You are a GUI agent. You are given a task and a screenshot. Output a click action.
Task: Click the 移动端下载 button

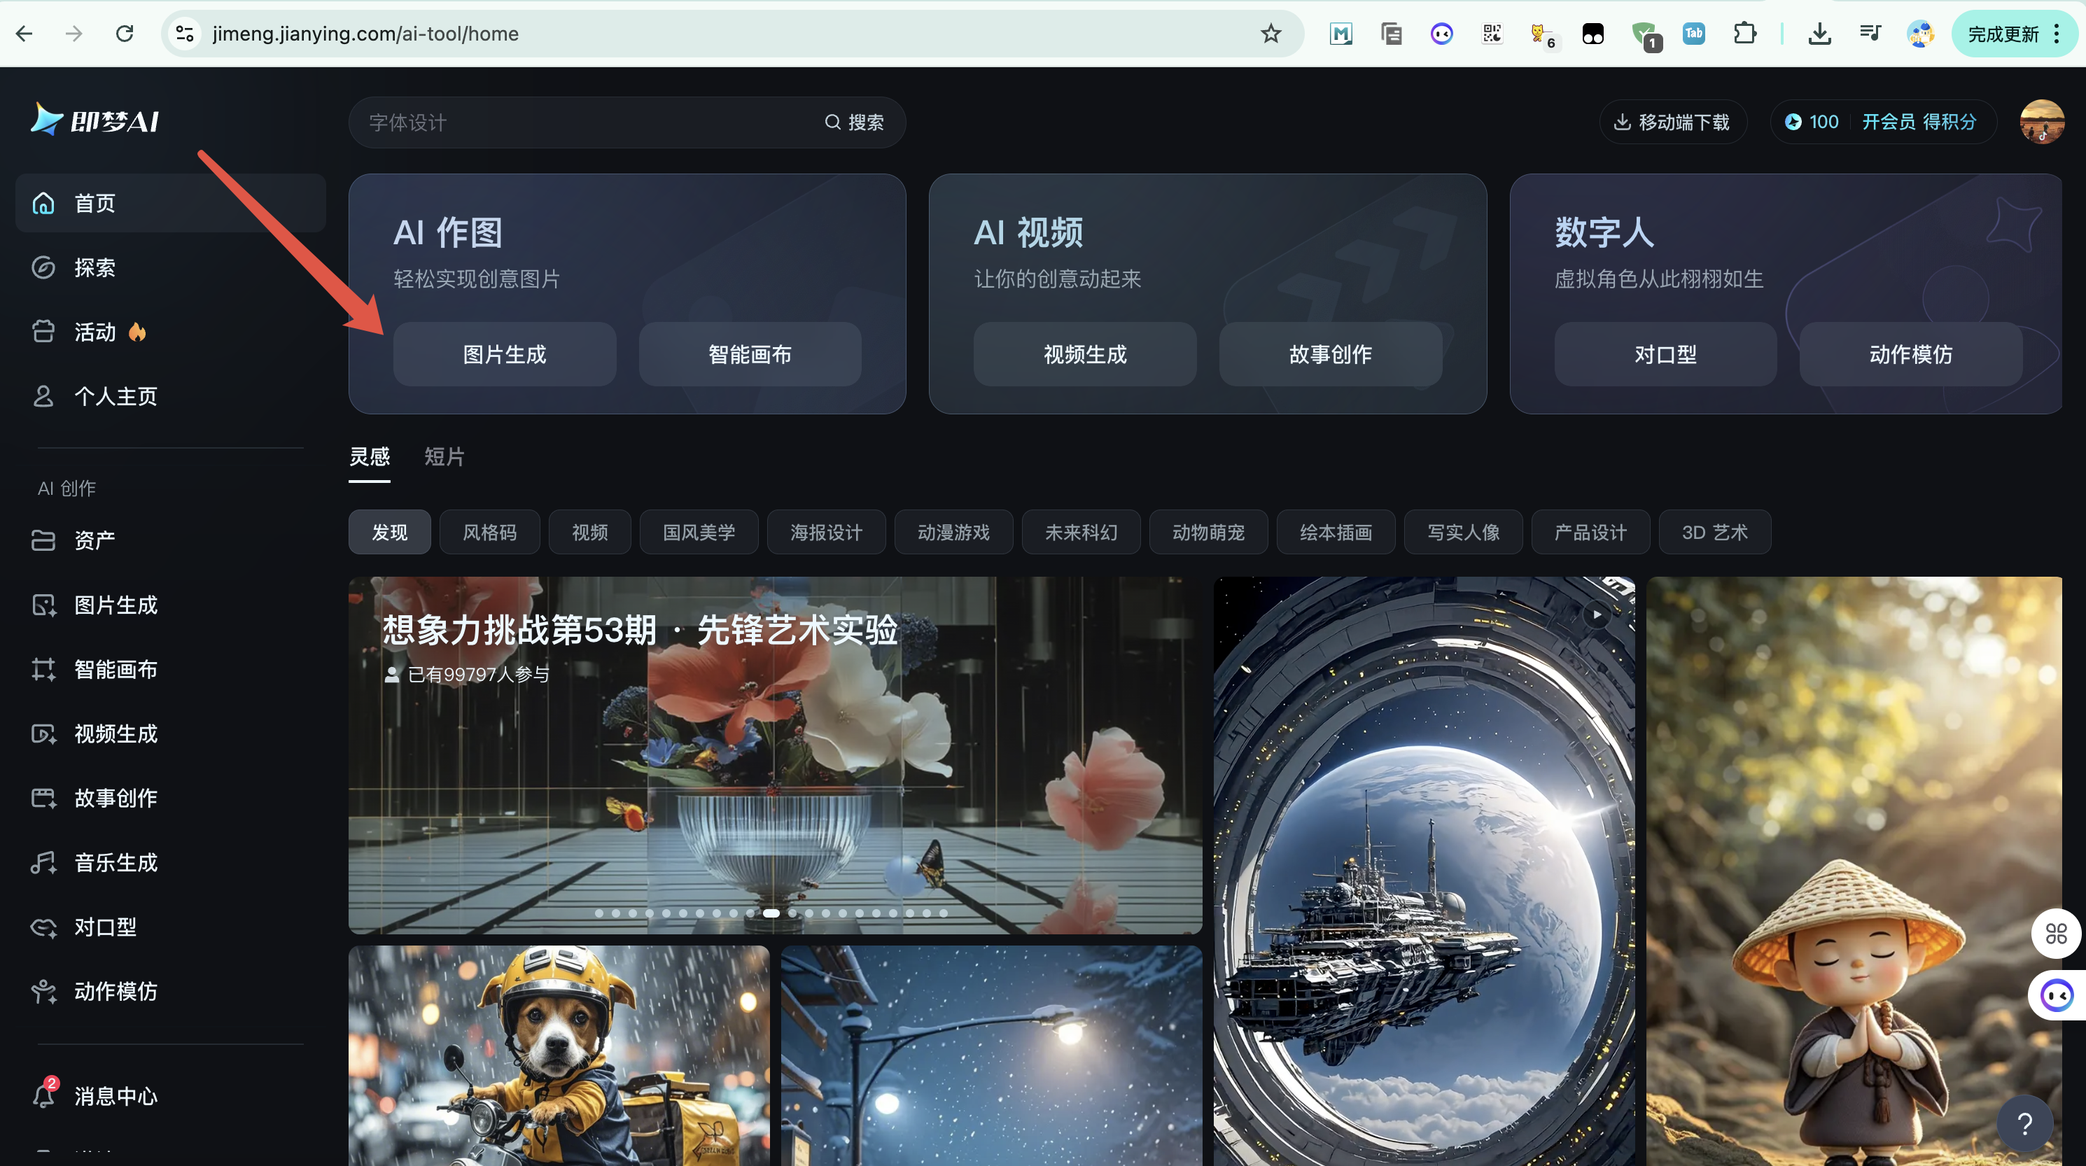point(1672,122)
